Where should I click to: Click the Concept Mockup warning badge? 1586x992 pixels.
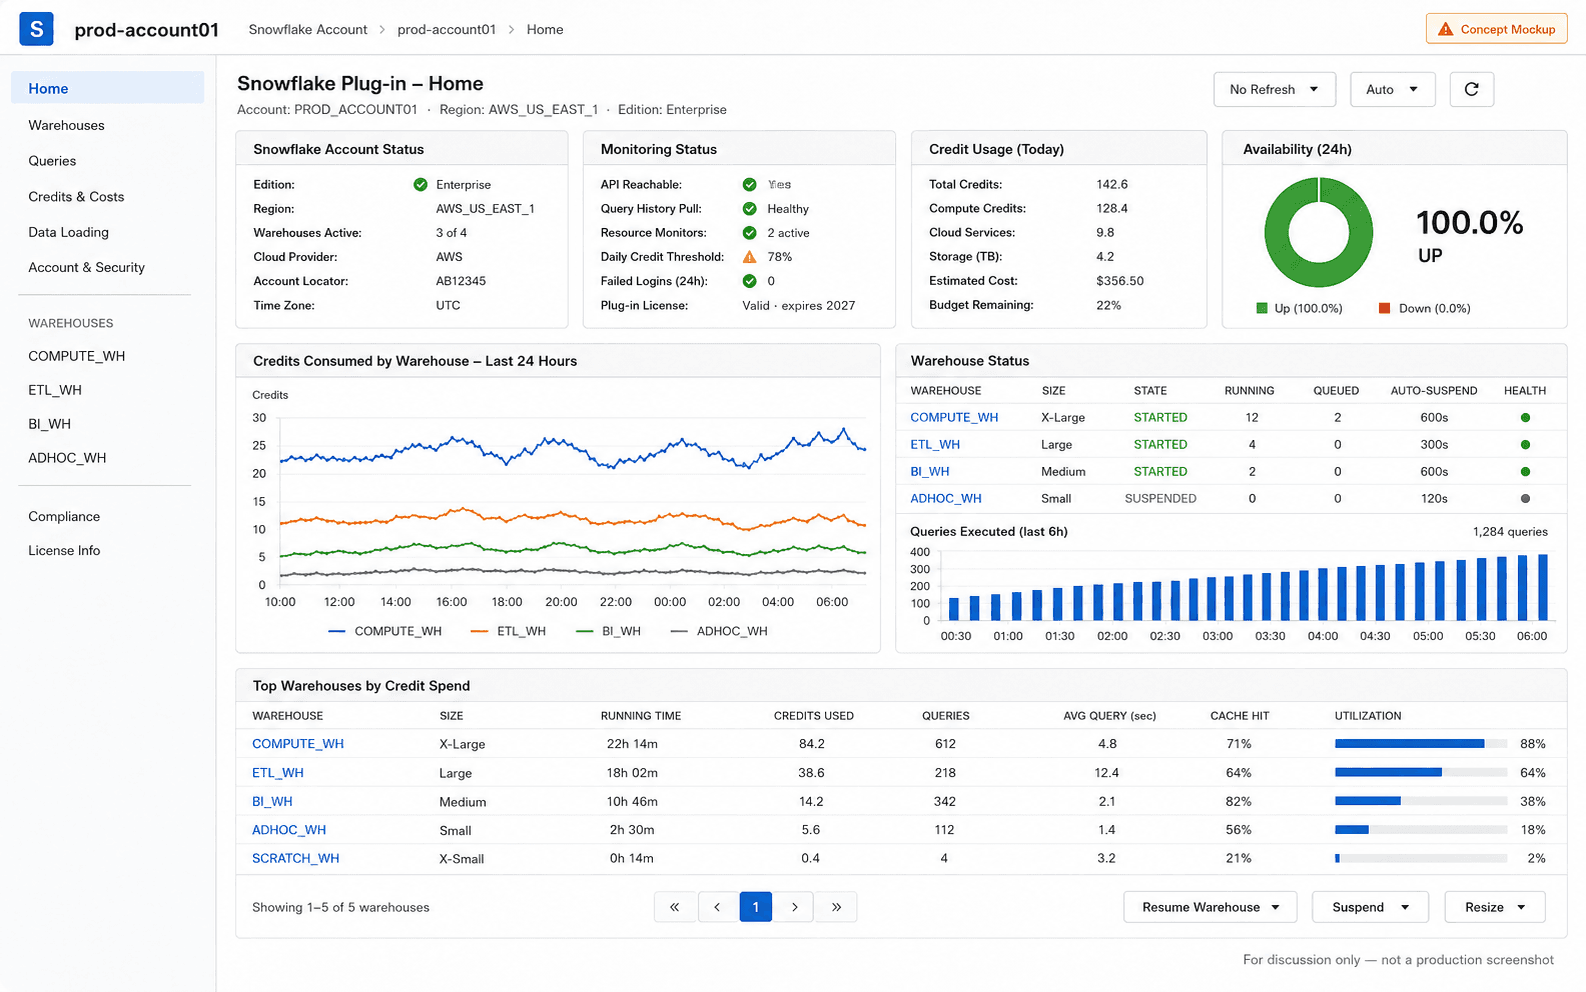pos(1496,29)
